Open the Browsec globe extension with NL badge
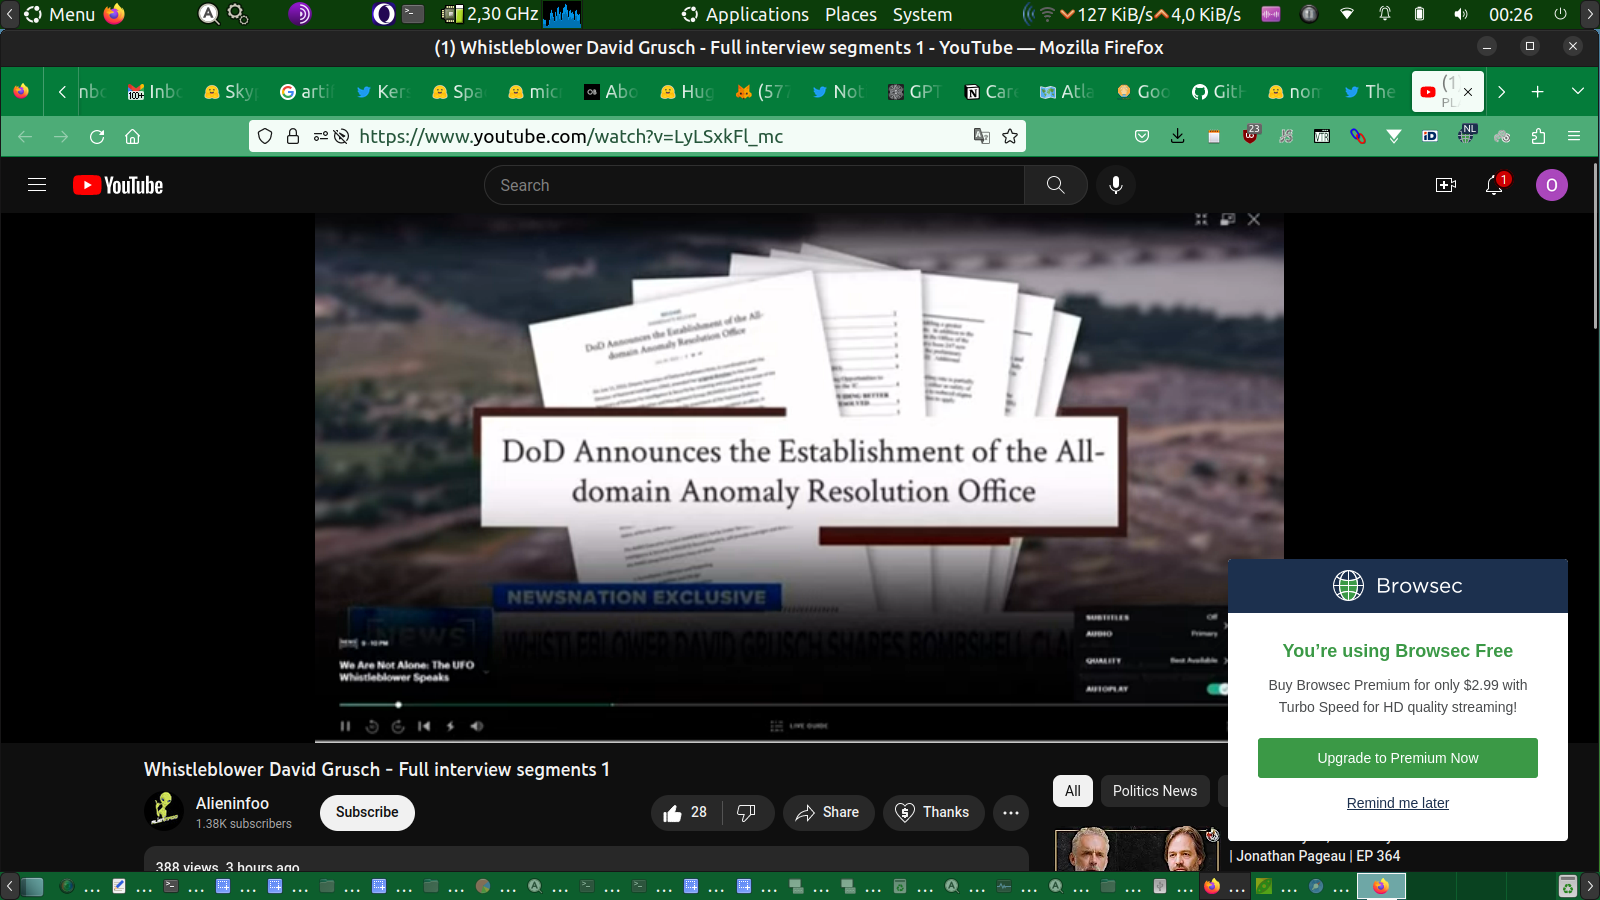Image resolution: width=1600 pixels, height=900 pixels. click(x=1466, y=135)
